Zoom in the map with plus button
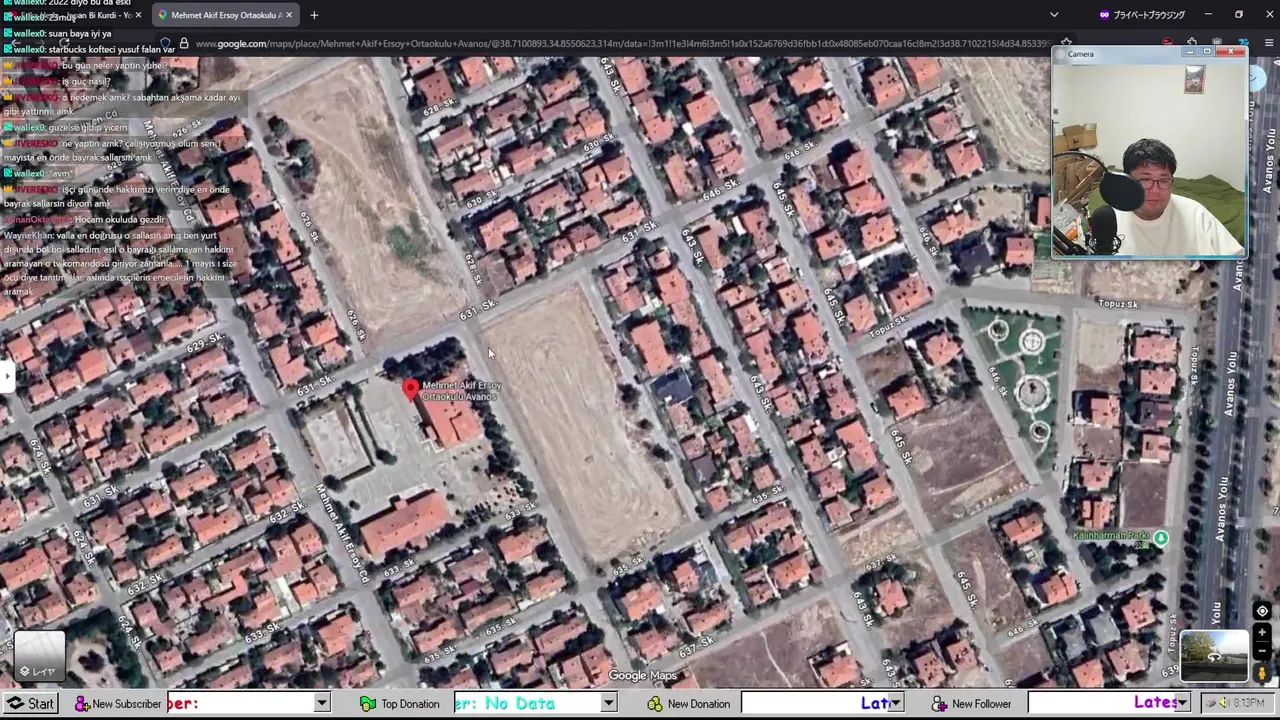This screenshot has height=720, width=1280. (x=1262, y=632)
